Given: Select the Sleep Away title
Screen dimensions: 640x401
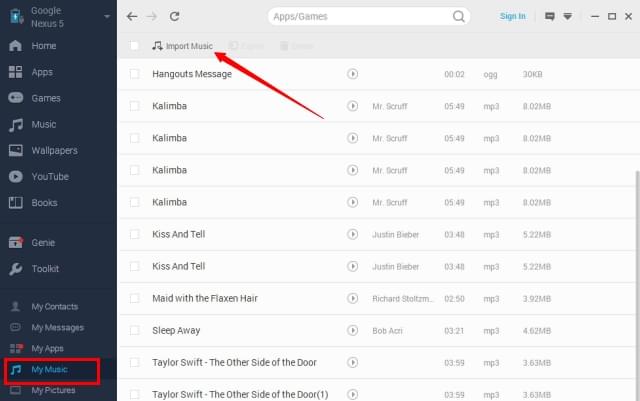Looking at the screenshot, I should (x=176, y=330).
